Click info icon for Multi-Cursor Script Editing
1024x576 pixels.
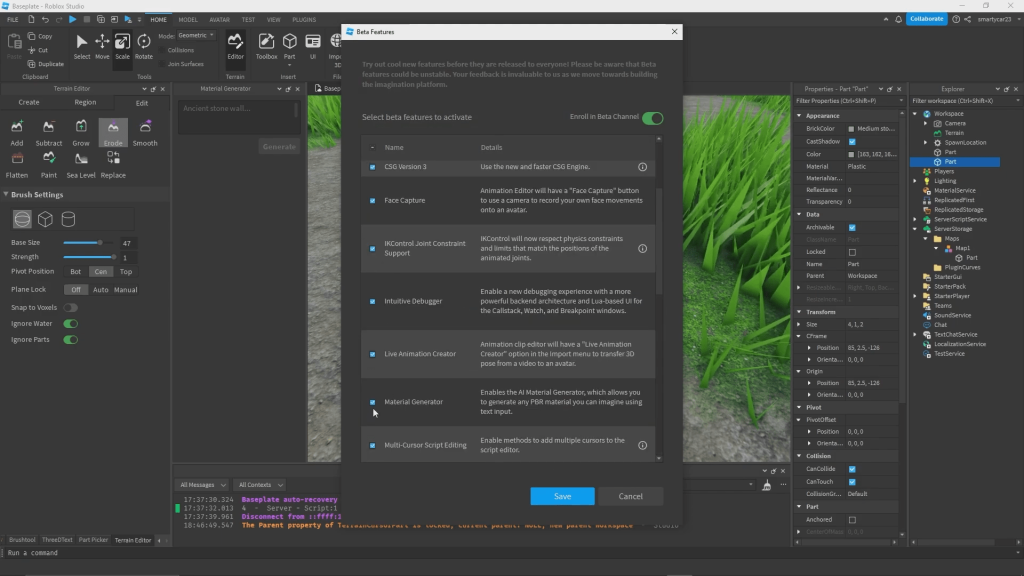coord(643,445)
